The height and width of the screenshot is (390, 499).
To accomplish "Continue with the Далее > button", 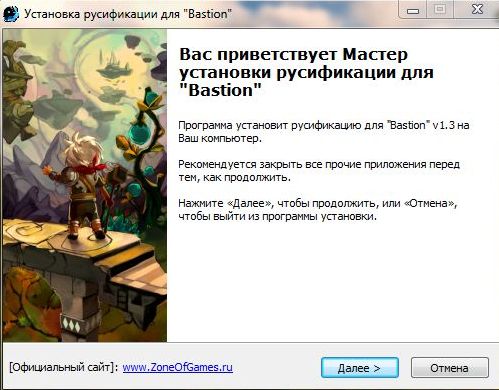I will (360, 368).
